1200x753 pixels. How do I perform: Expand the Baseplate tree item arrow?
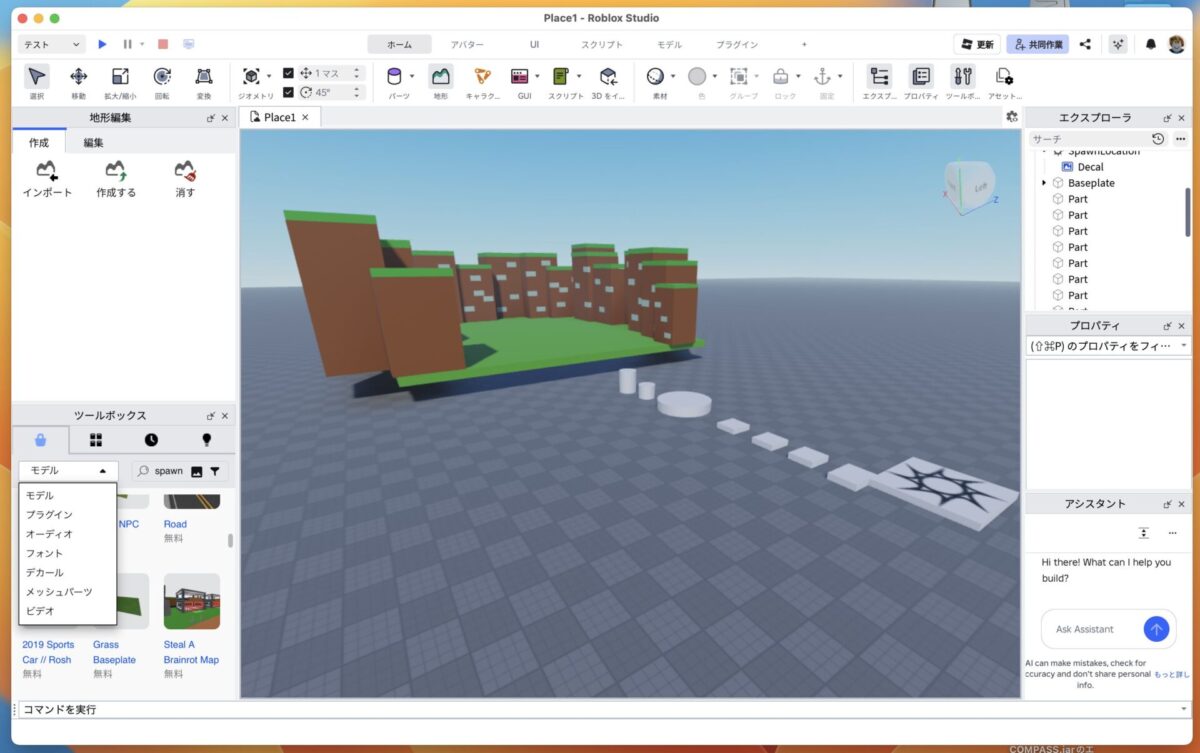(x=1044, y=183)
